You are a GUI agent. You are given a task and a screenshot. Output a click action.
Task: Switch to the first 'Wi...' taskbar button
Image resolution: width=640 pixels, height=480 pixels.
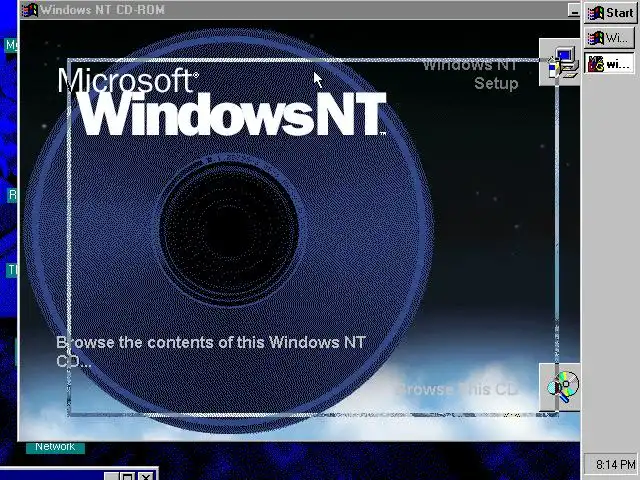click(x=609, y=38)
